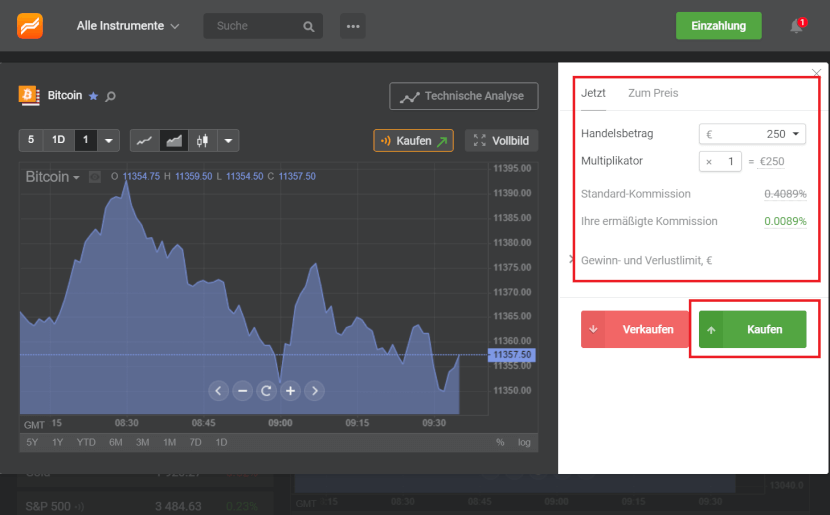Select the S&P 500 row in background list
The width and height of the screenshot is (830, 515).
(x=145, y=506)
